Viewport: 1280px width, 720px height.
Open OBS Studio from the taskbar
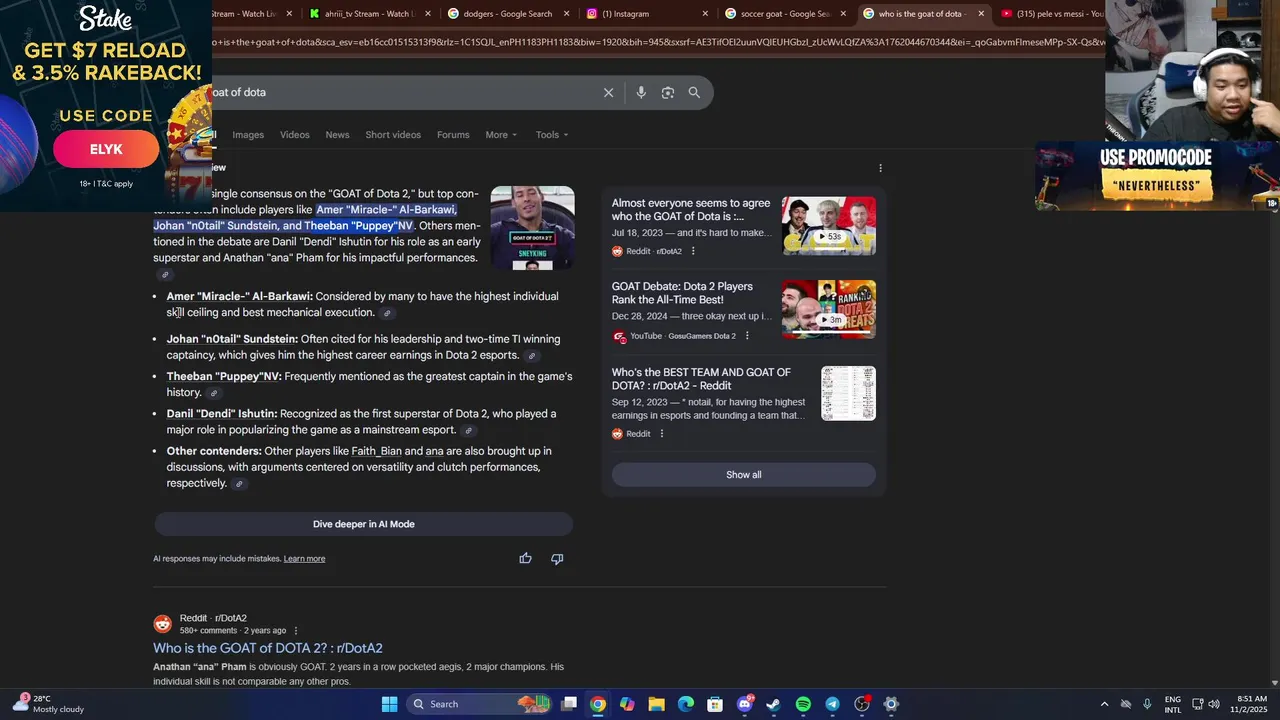click(x=861, y=704)
